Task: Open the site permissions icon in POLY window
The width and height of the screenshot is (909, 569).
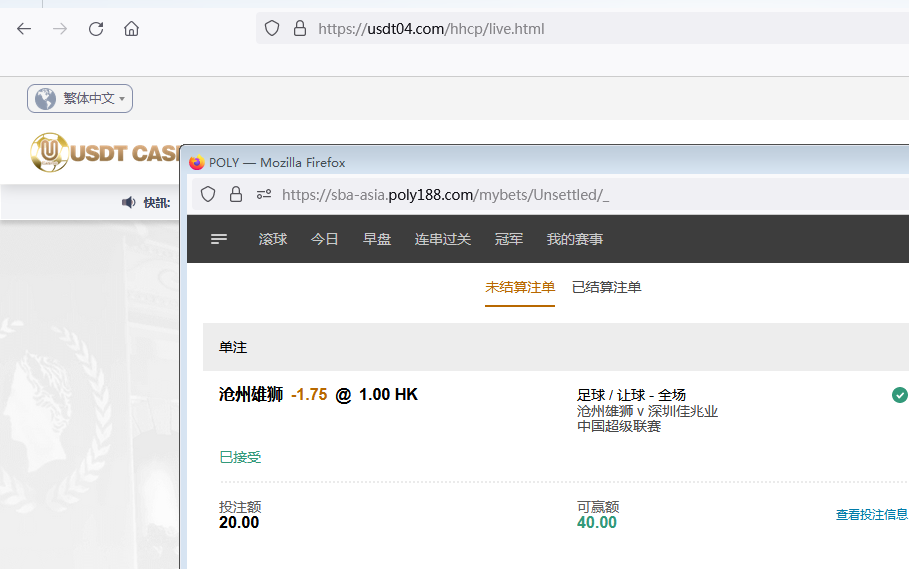Action: click(264, 194)
